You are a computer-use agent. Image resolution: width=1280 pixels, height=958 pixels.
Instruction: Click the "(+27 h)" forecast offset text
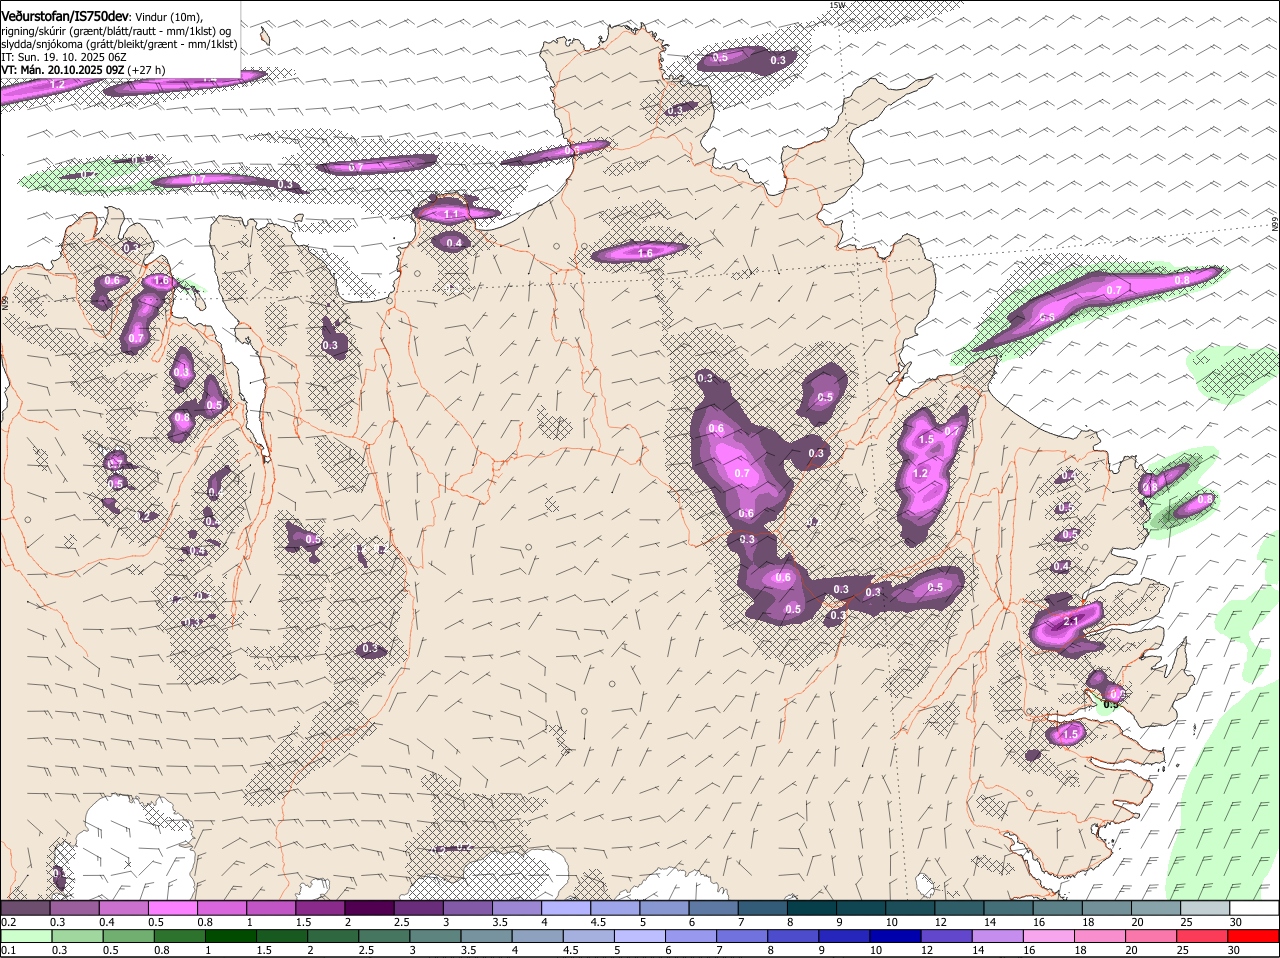pyautogui.click(x=146, y=70)
